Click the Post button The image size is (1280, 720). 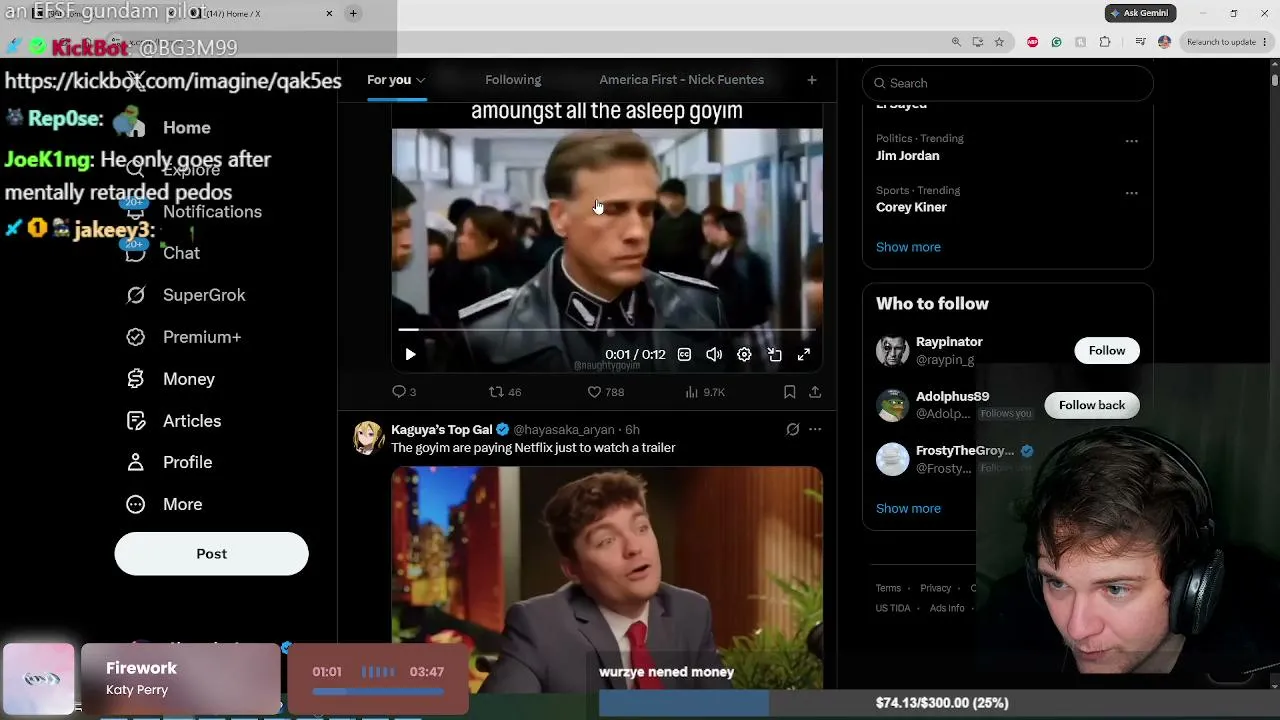point(211,554)
